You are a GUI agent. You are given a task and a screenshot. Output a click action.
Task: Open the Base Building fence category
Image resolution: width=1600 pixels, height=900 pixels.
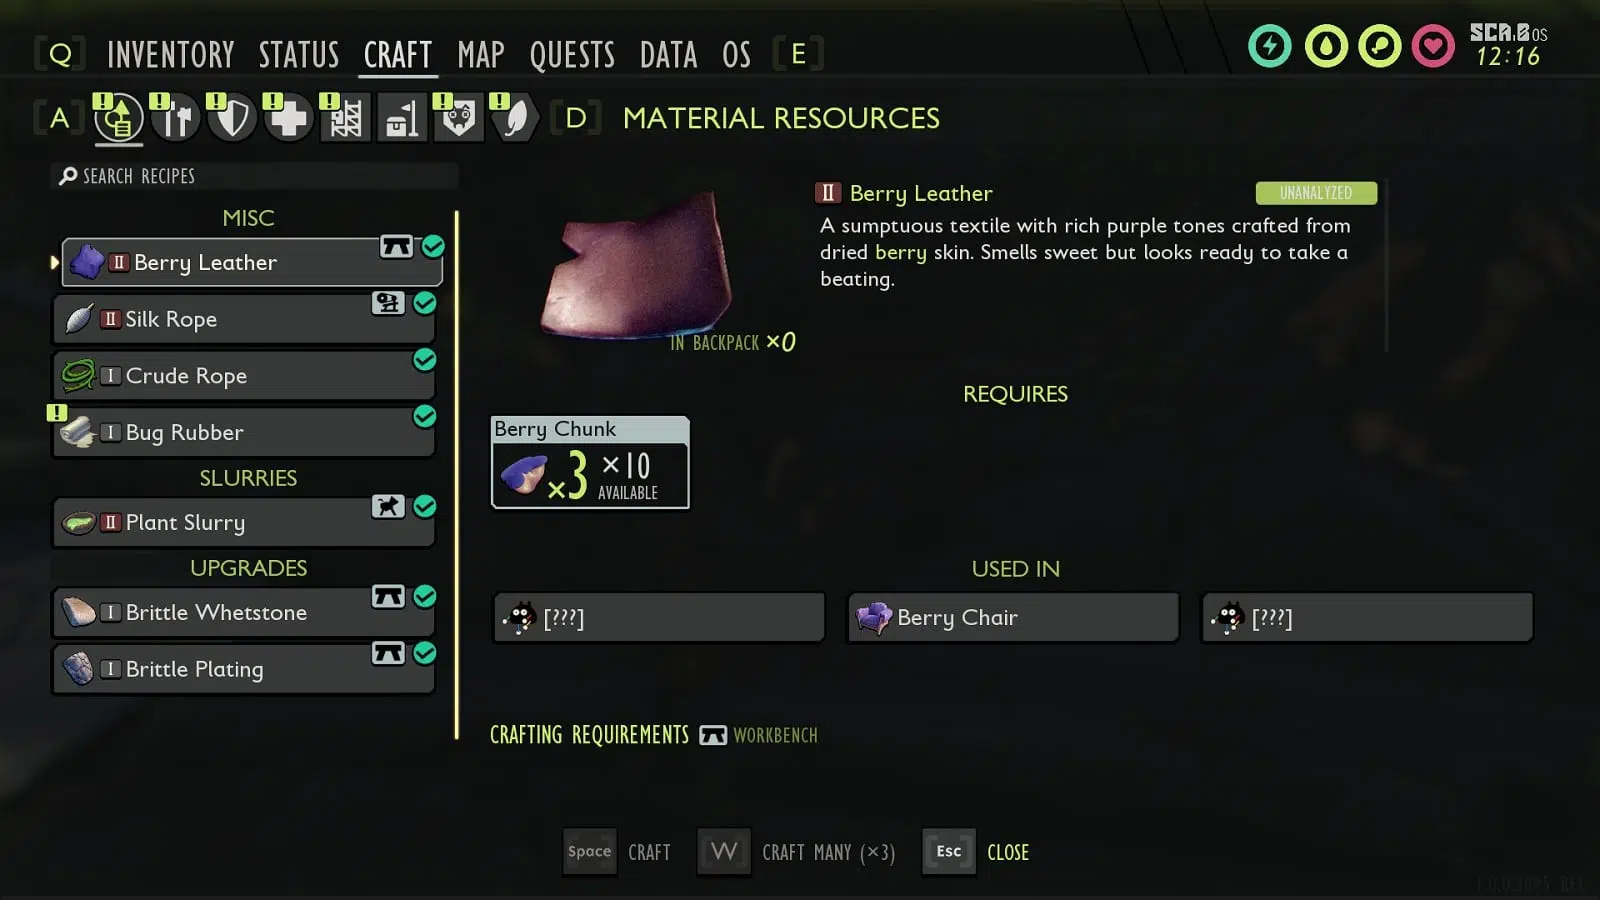click(345, 119)
